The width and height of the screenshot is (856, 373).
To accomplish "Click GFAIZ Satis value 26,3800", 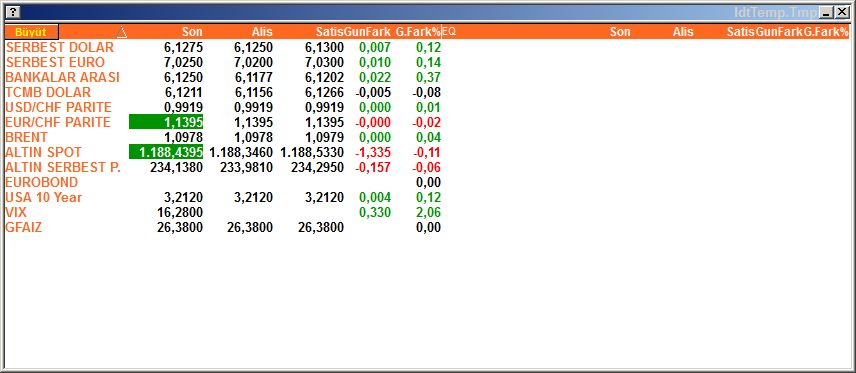I will click(321, 227).
